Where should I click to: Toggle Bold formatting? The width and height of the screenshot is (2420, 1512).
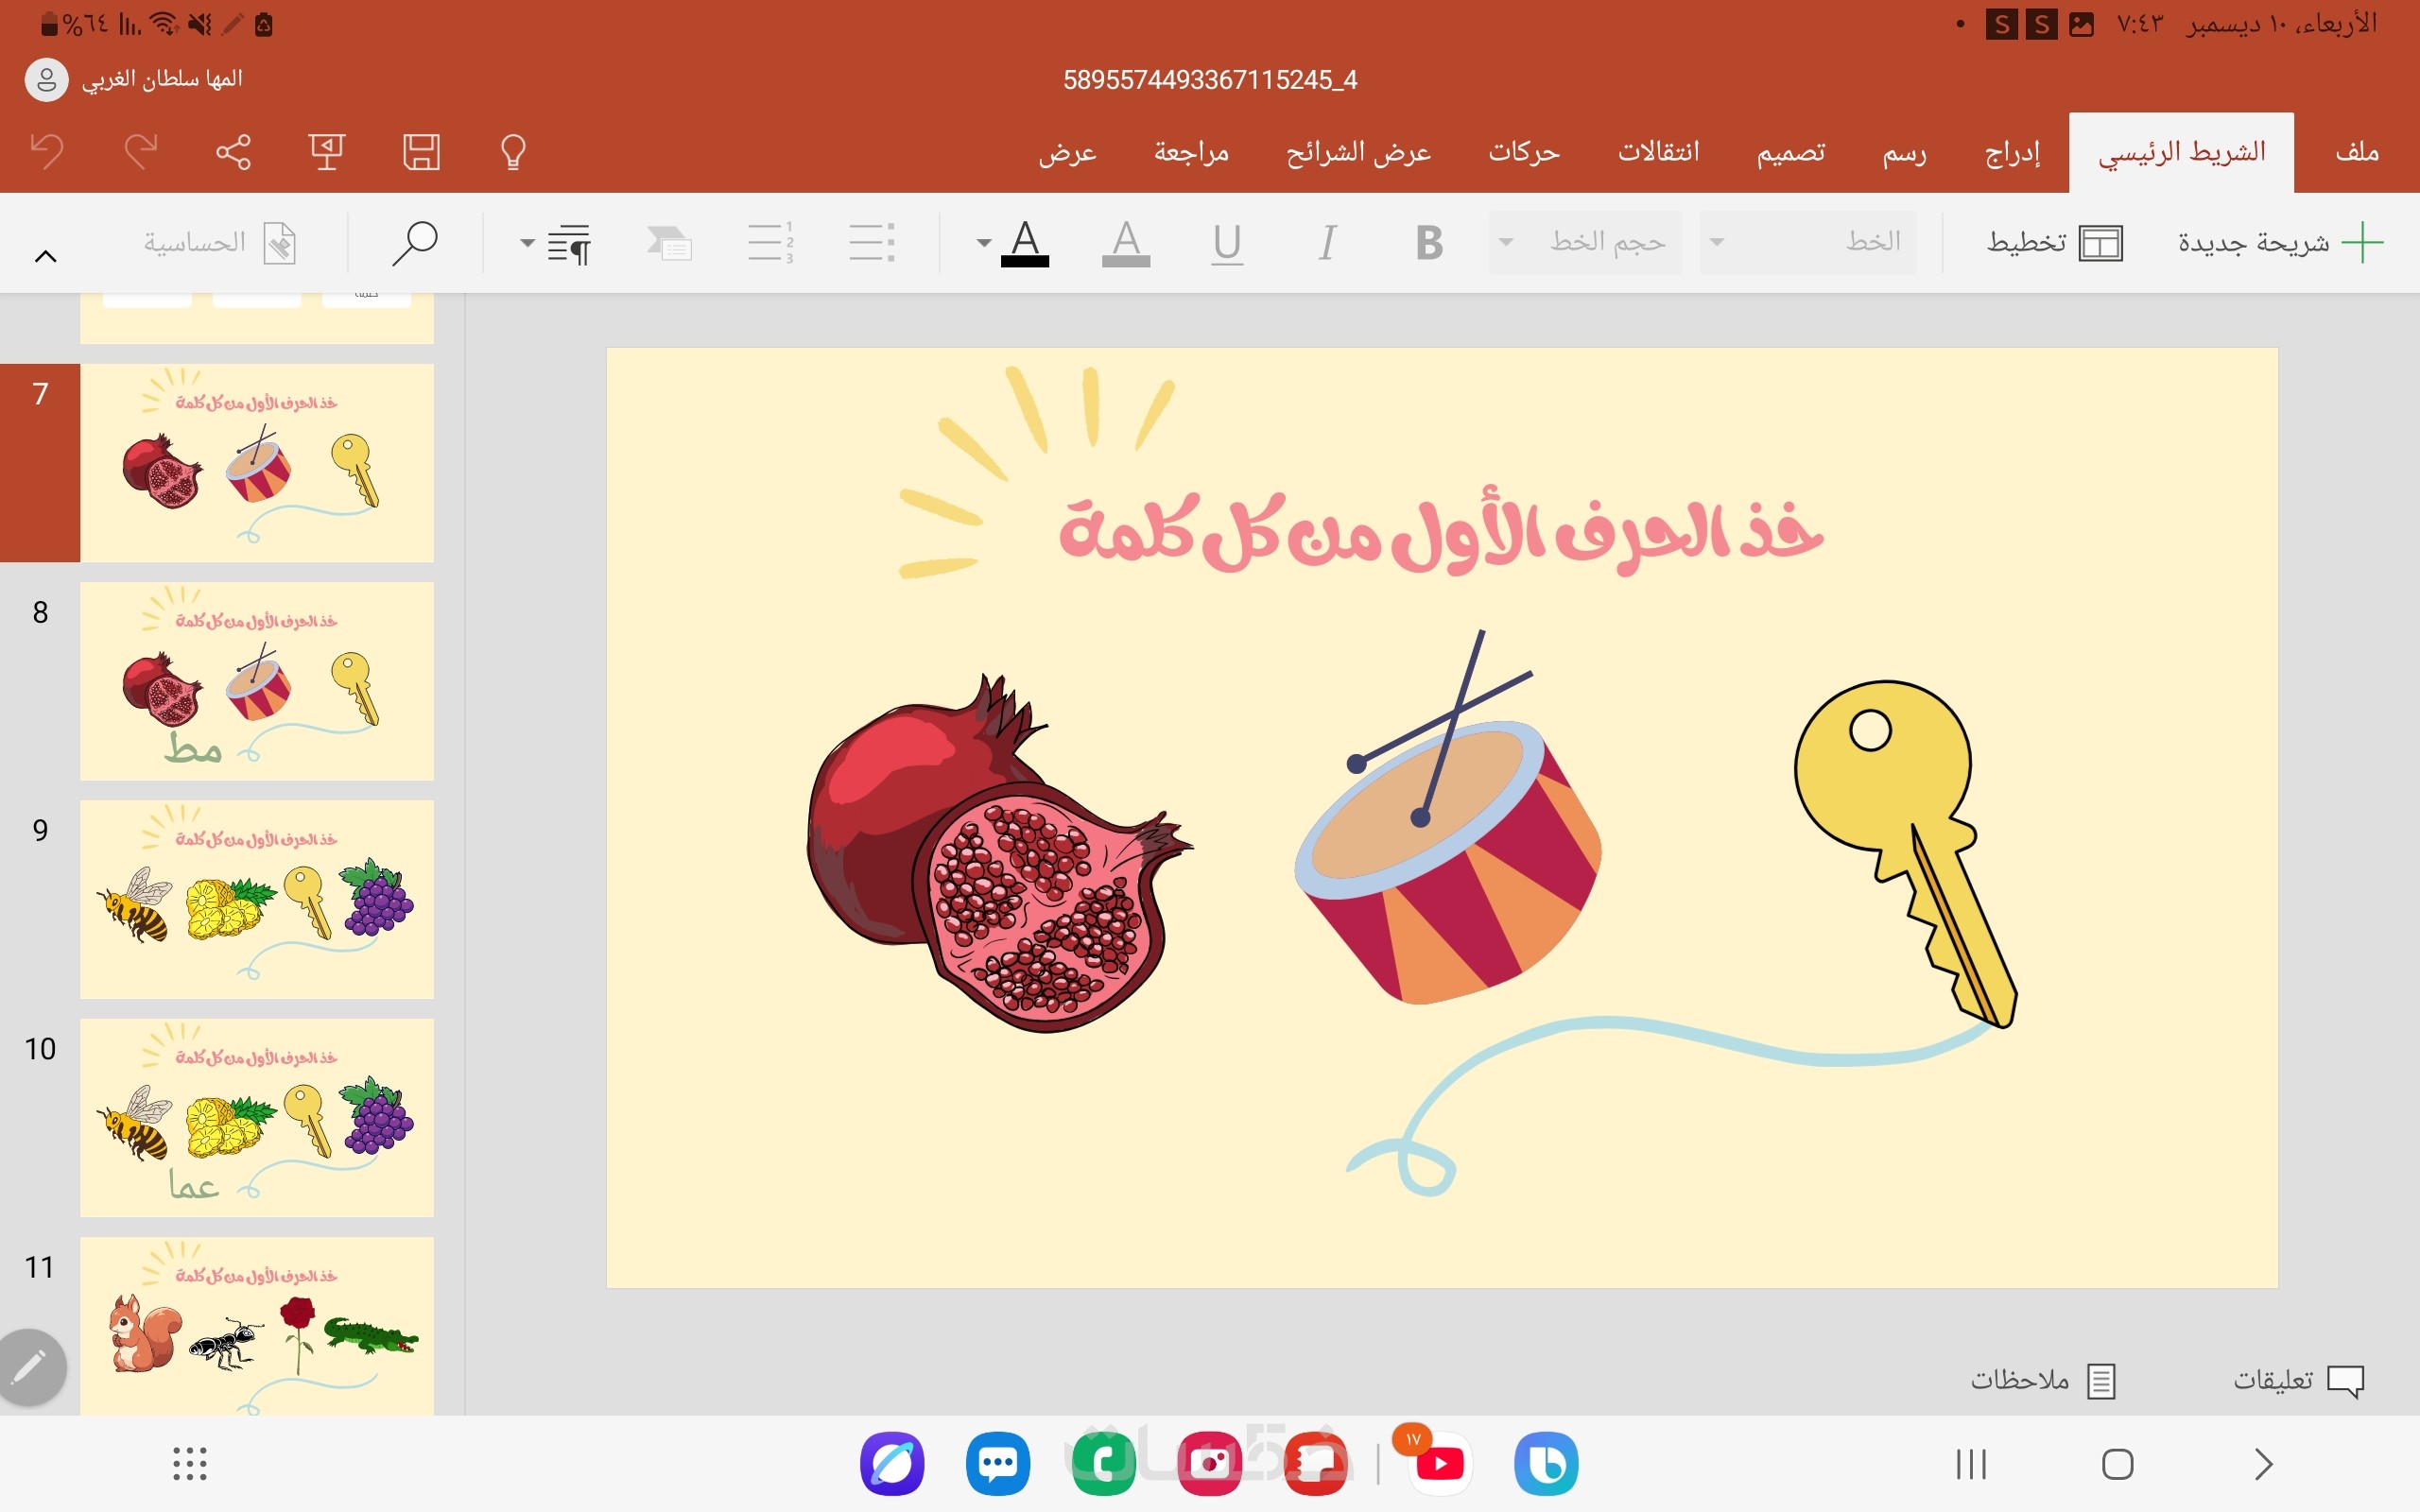[1428, 243]
